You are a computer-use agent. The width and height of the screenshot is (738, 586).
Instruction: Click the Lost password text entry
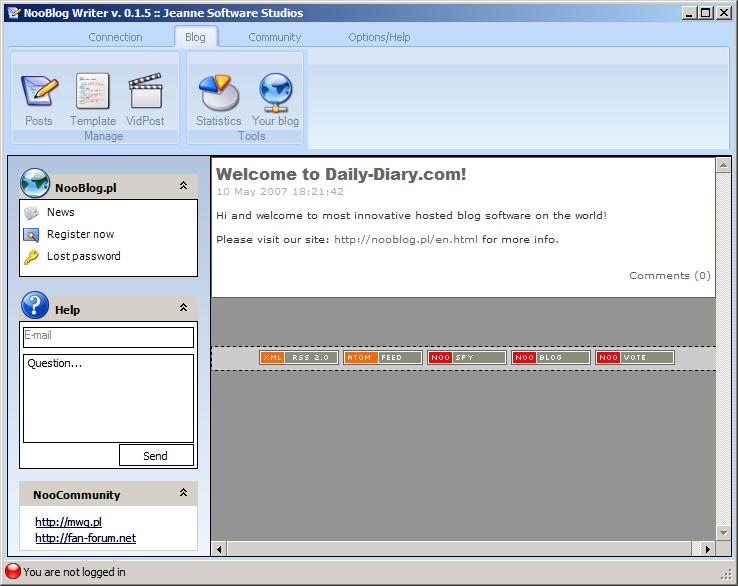coord(84,256)
